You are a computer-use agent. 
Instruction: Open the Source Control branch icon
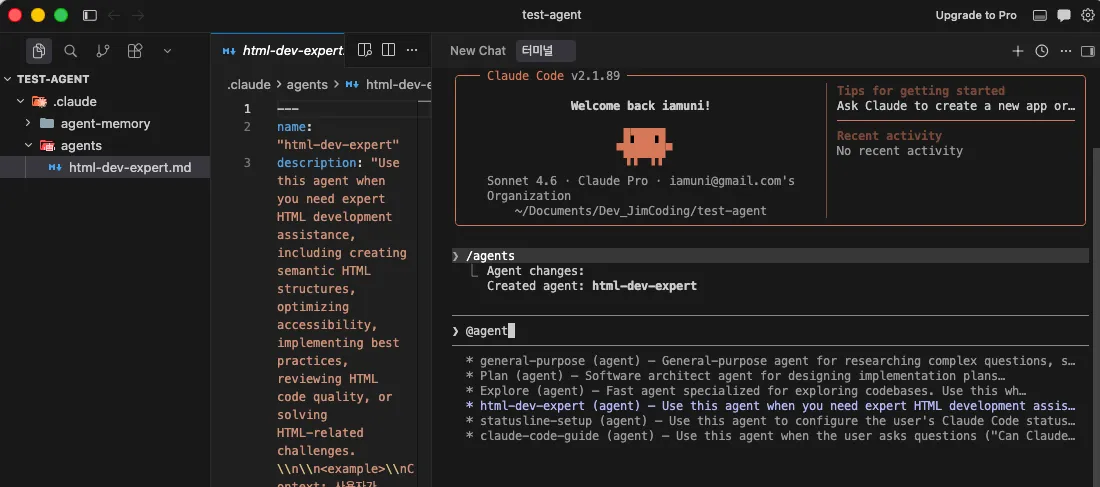(x=103, y=50)
